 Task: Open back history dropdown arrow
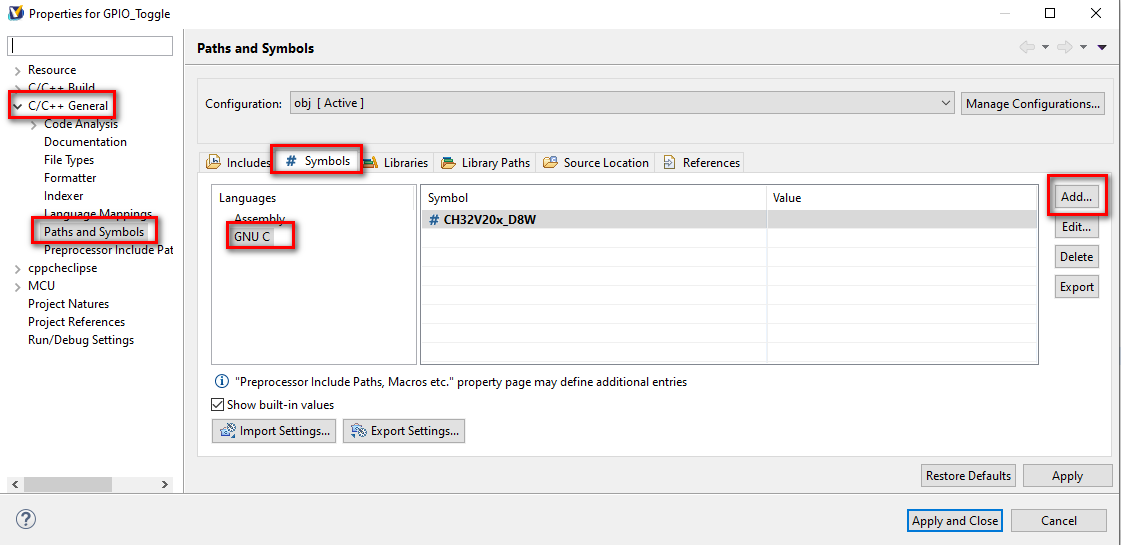1045,47
